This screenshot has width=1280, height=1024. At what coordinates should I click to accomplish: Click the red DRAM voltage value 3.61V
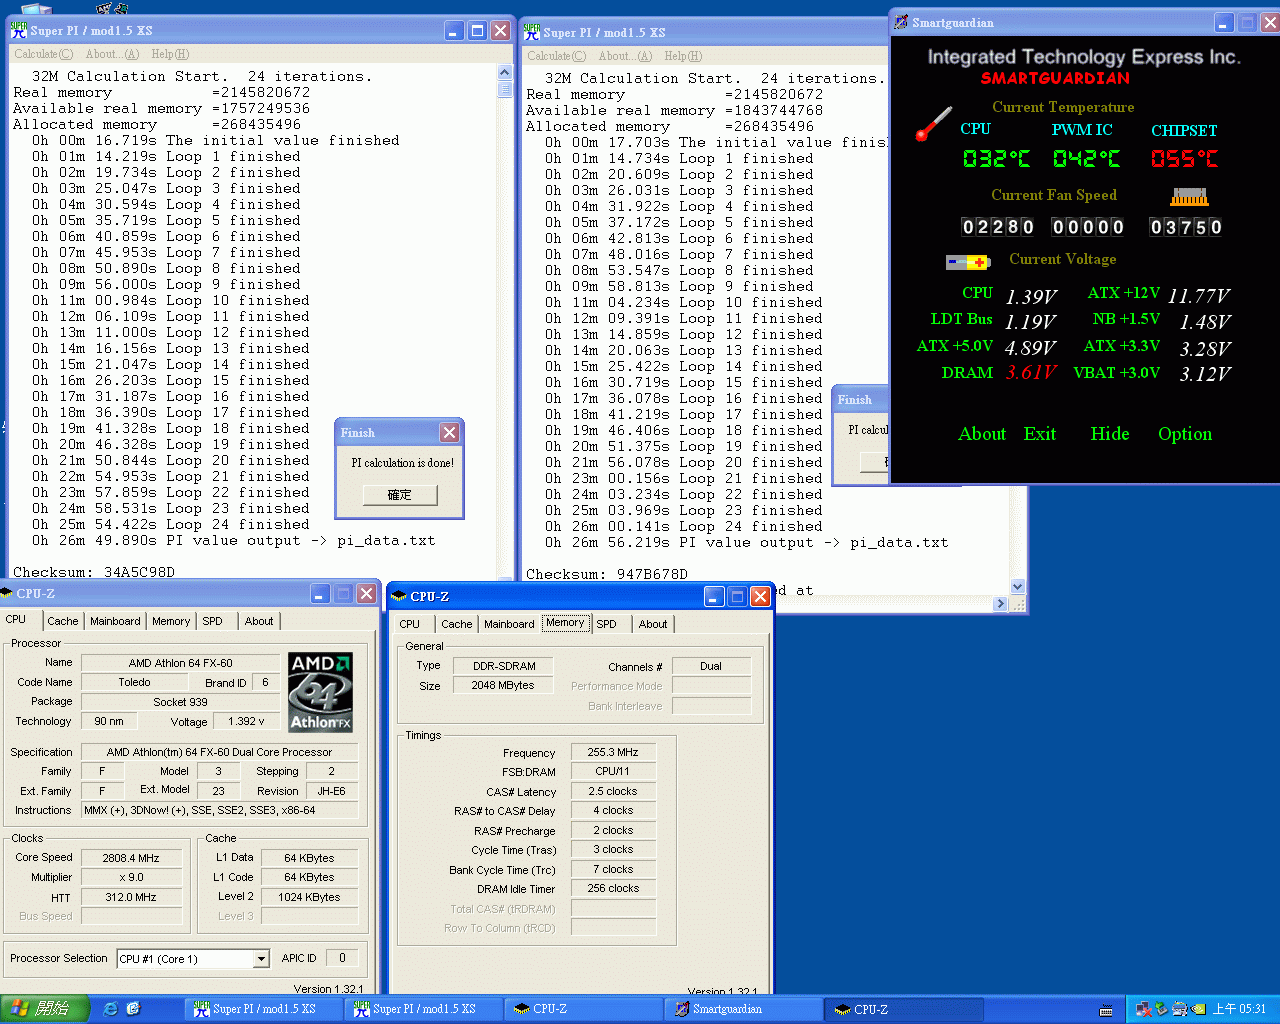click(x=1031, y=373)
